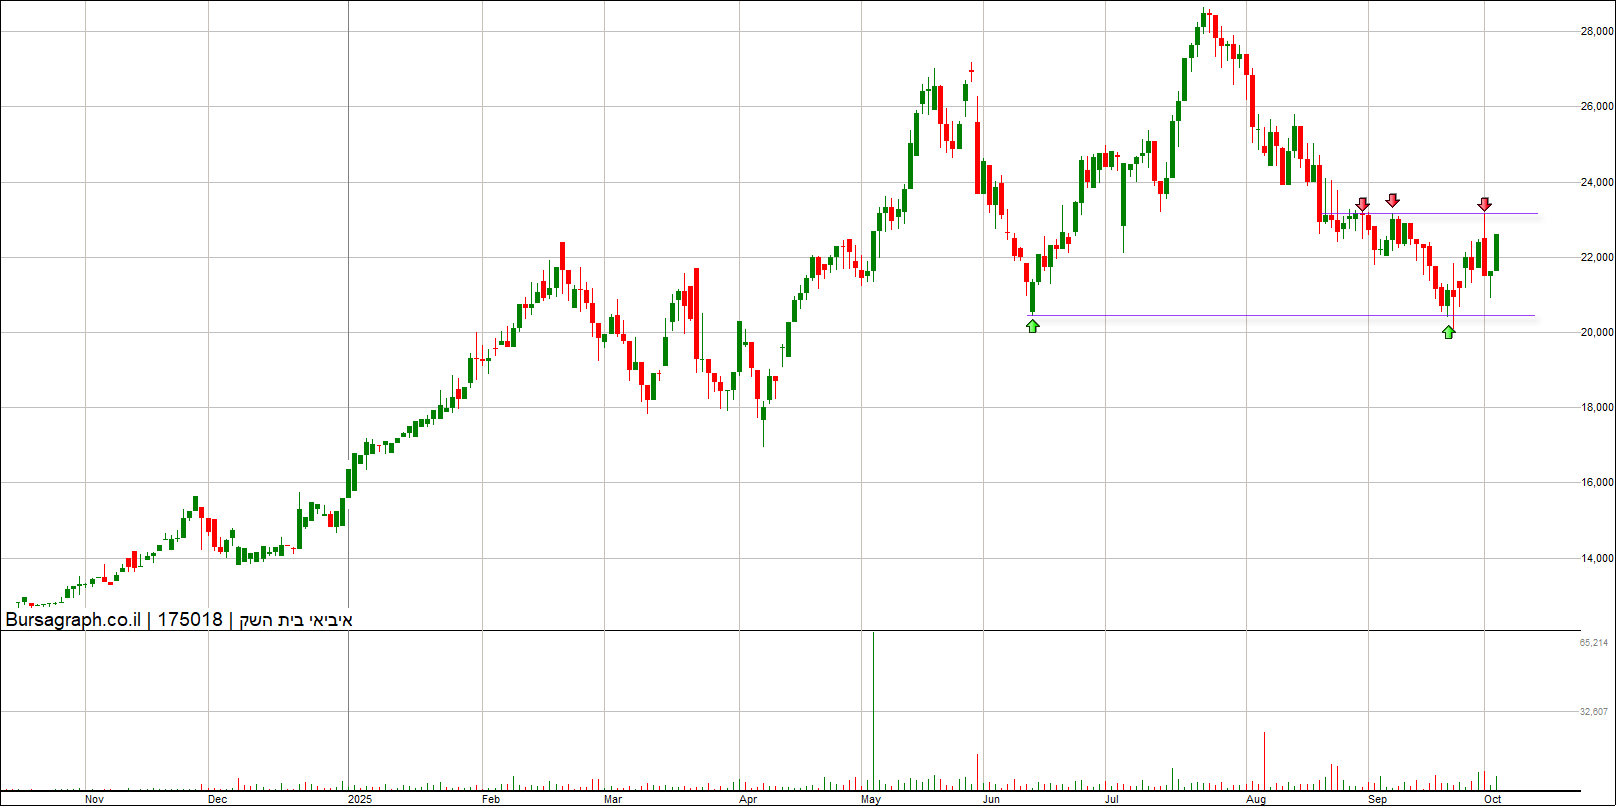Click the 26,000 price axis label
Viewport: 1616px width, 806px height.
click(x=1596, y=107)
